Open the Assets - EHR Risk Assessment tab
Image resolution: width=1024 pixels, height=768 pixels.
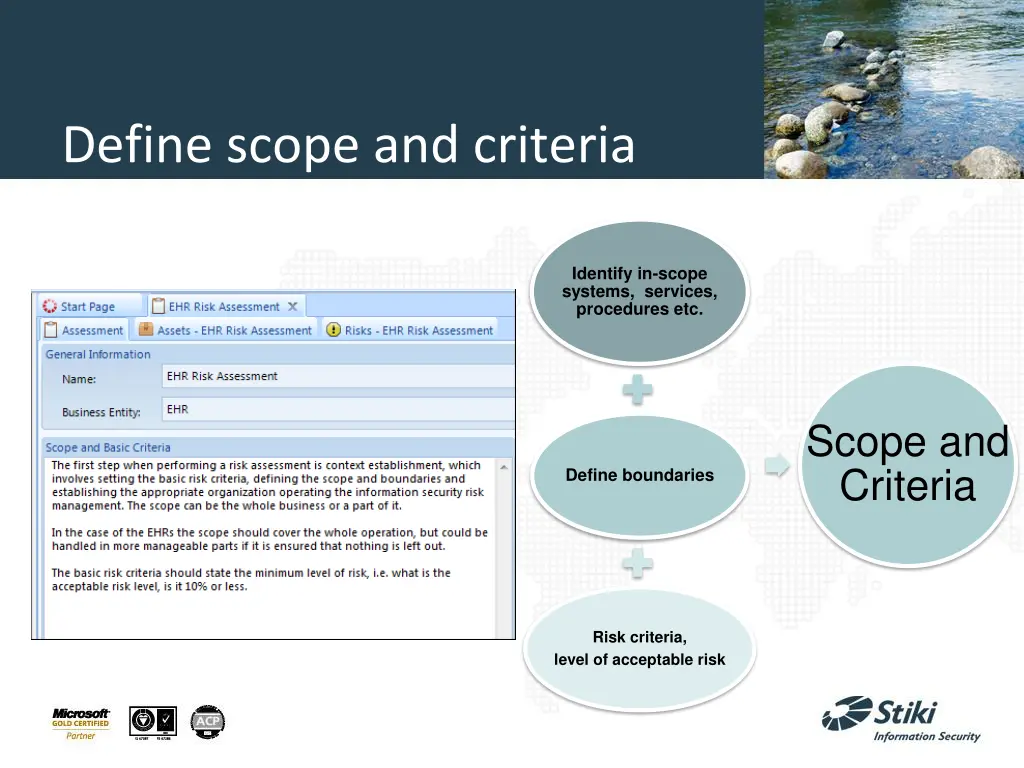click(233, 330)
